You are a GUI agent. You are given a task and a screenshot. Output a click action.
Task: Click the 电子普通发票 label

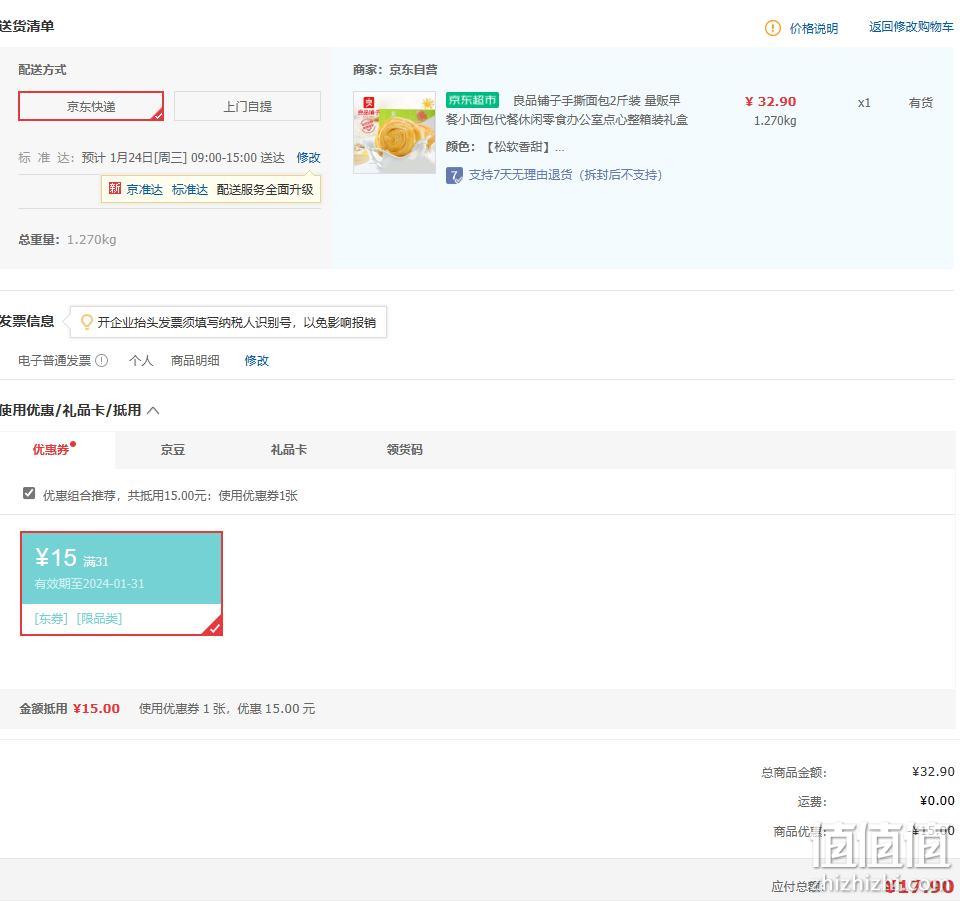54,361
